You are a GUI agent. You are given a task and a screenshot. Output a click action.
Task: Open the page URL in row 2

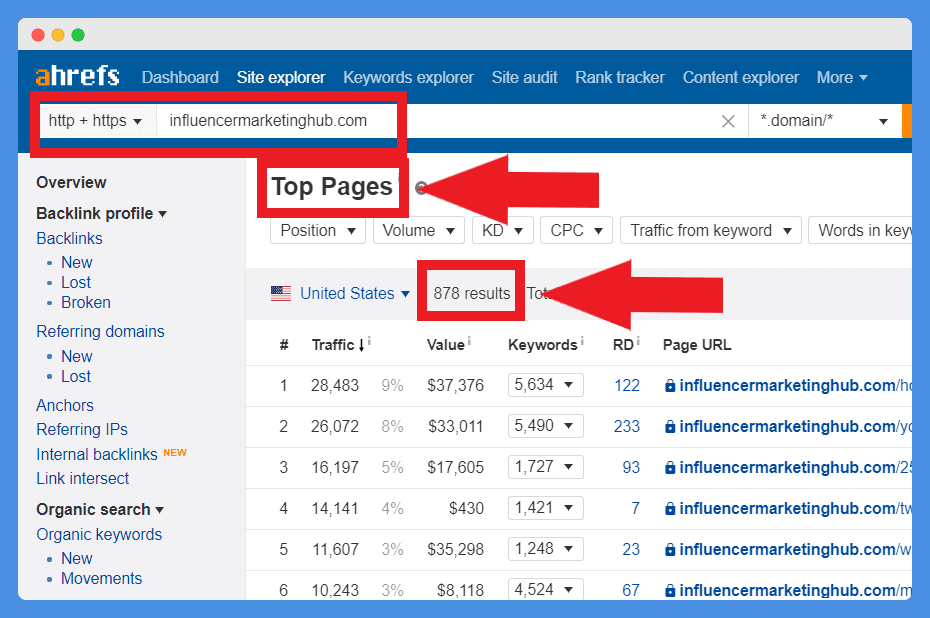tap(795, 426)
